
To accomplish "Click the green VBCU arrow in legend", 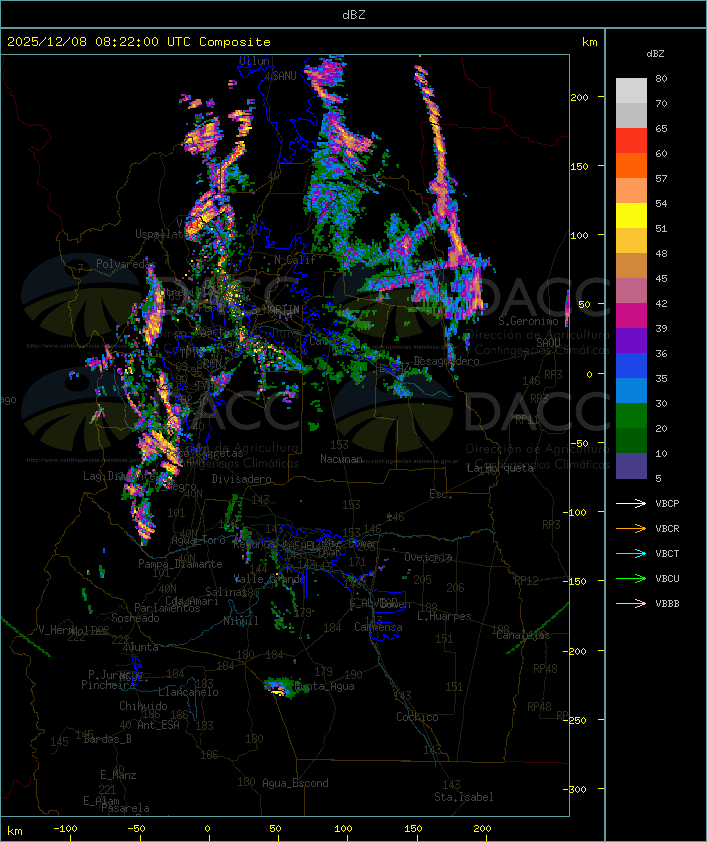I will 631,578.
